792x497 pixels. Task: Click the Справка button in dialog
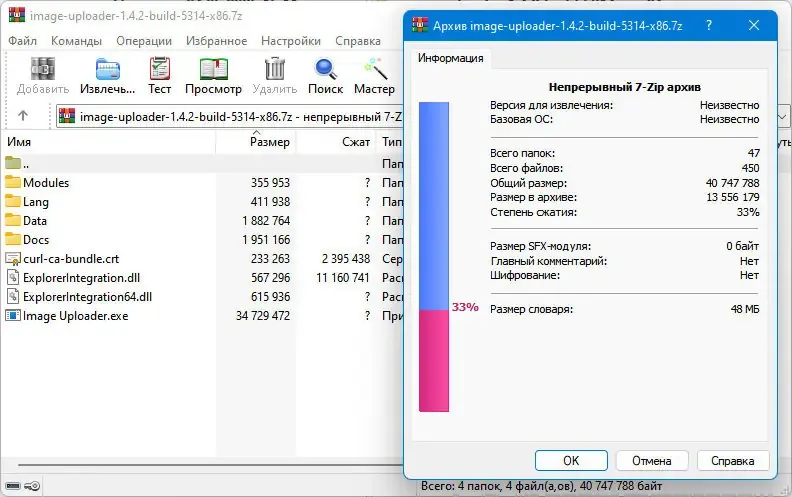click(733, 461)
